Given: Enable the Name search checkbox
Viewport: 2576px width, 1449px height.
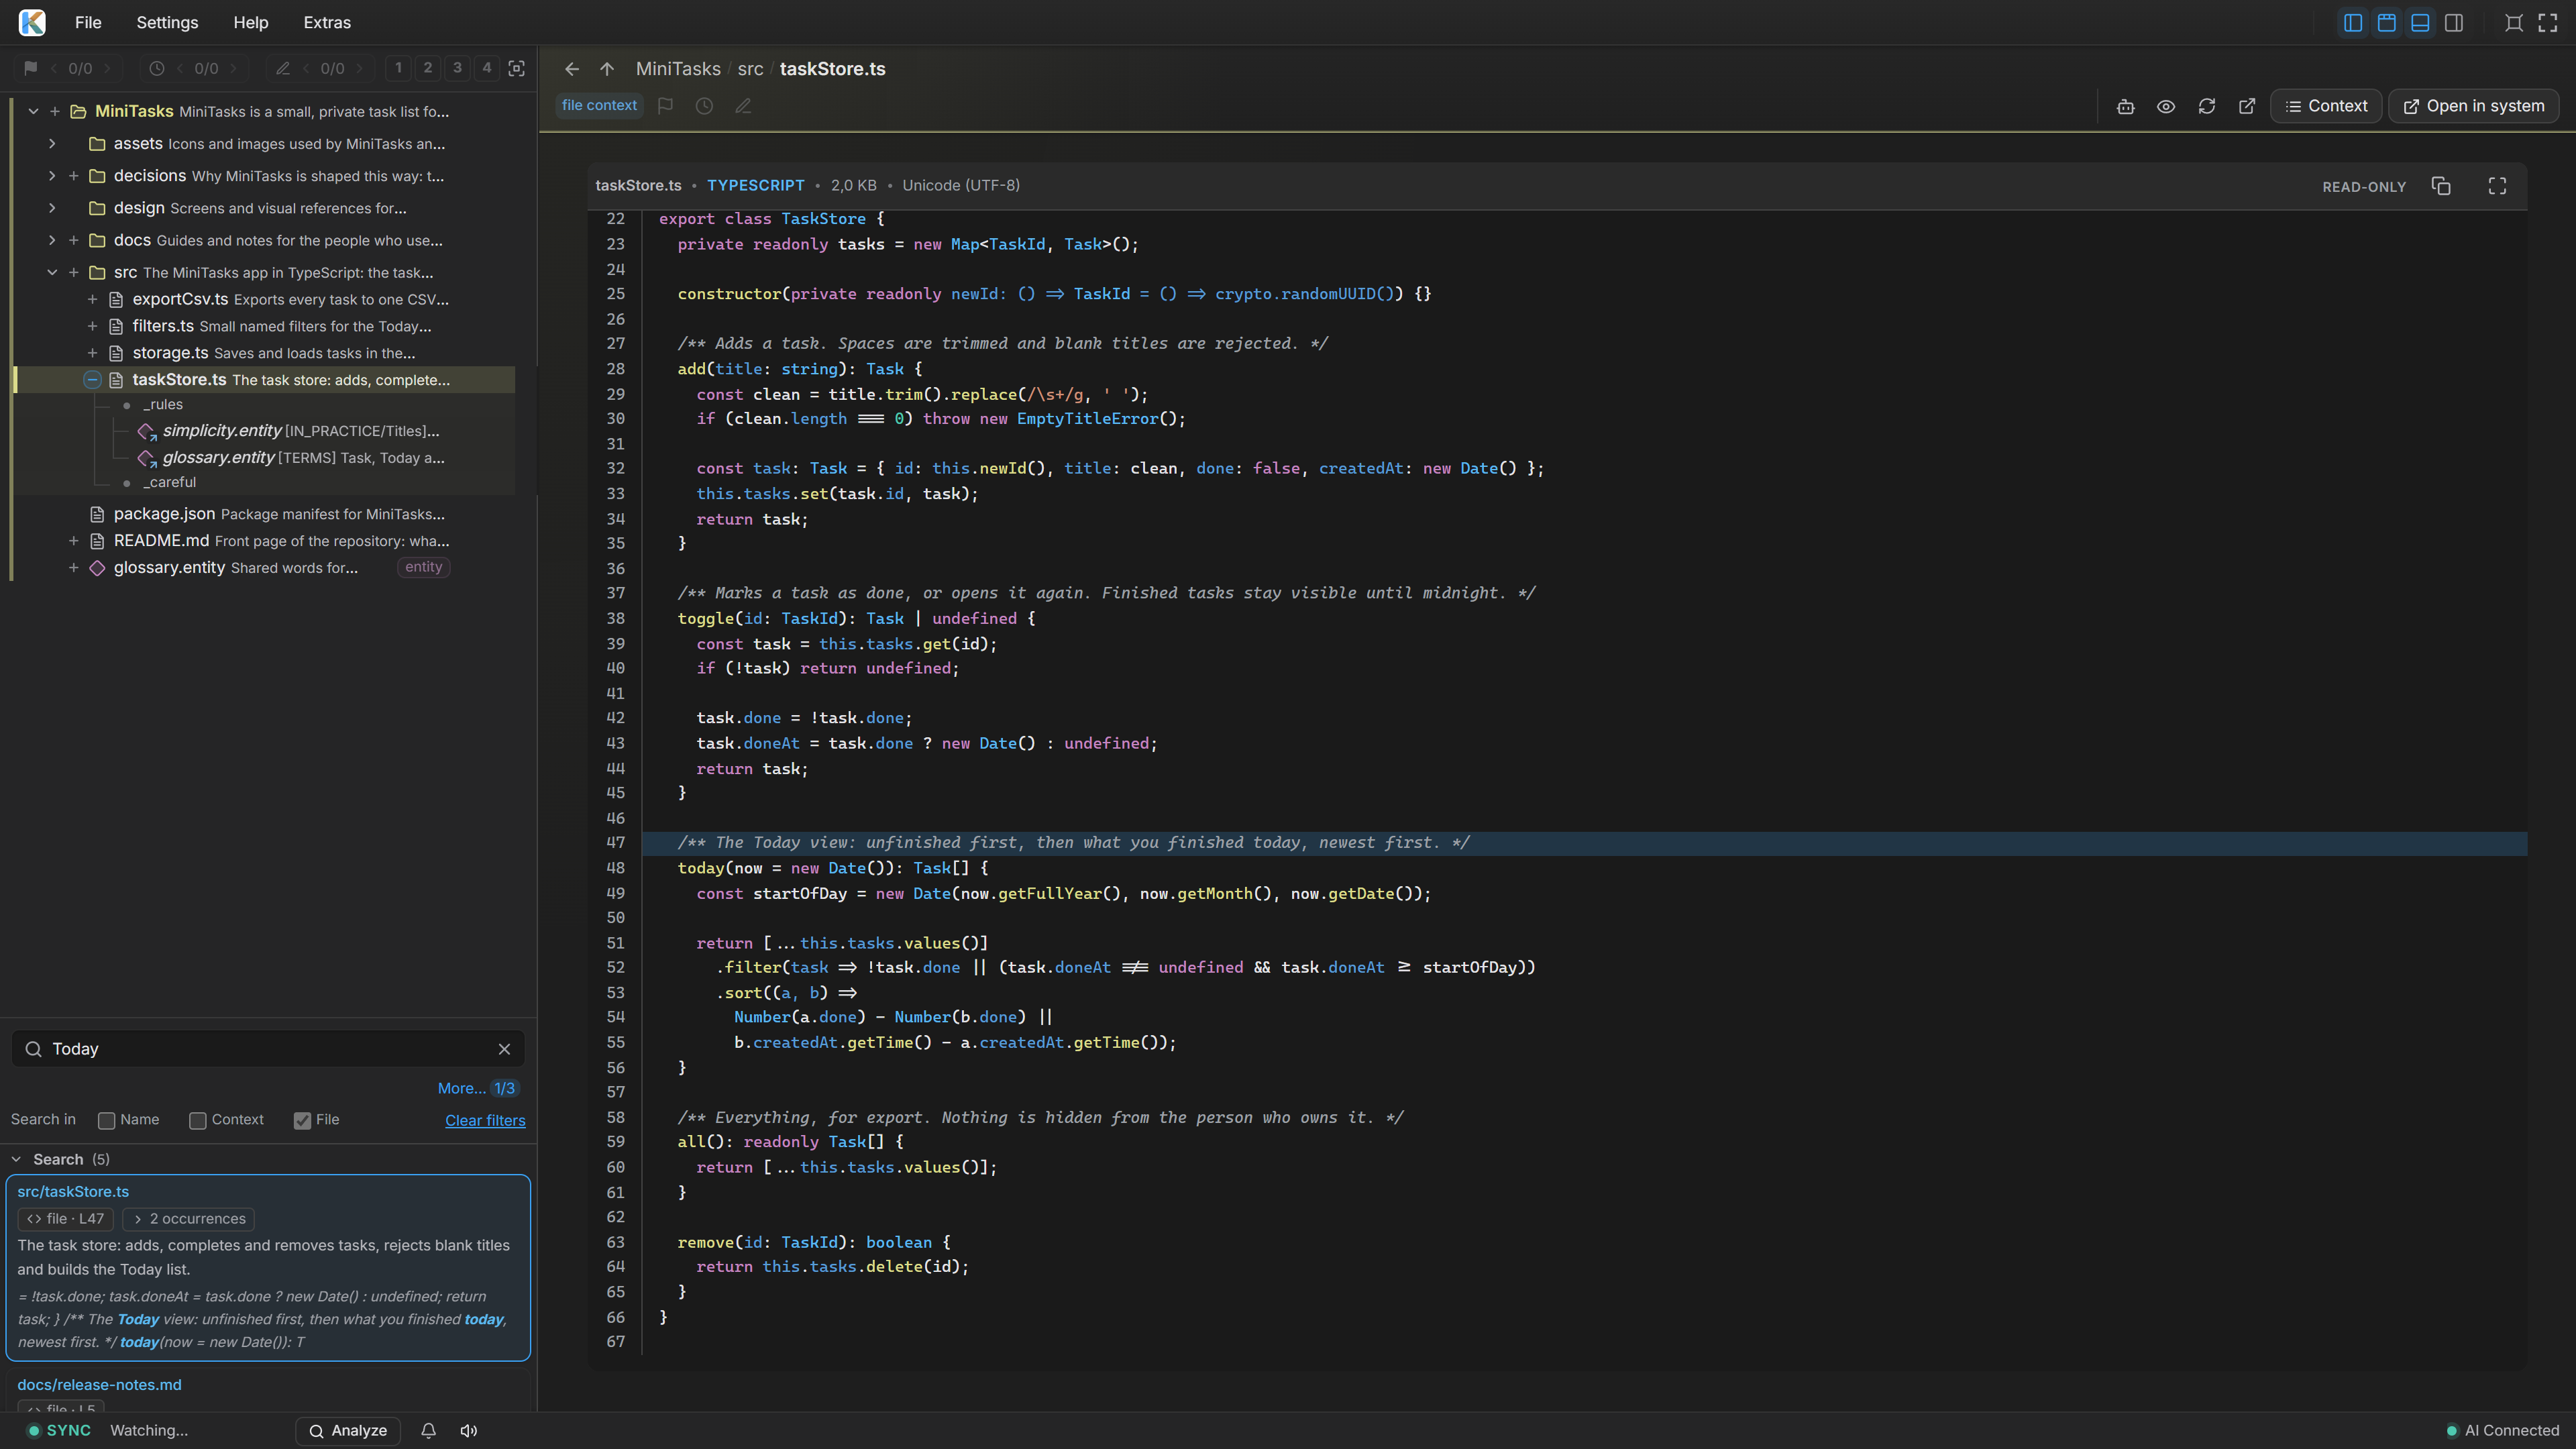Looking at the screenshot, I should [x=107, y=1120].
